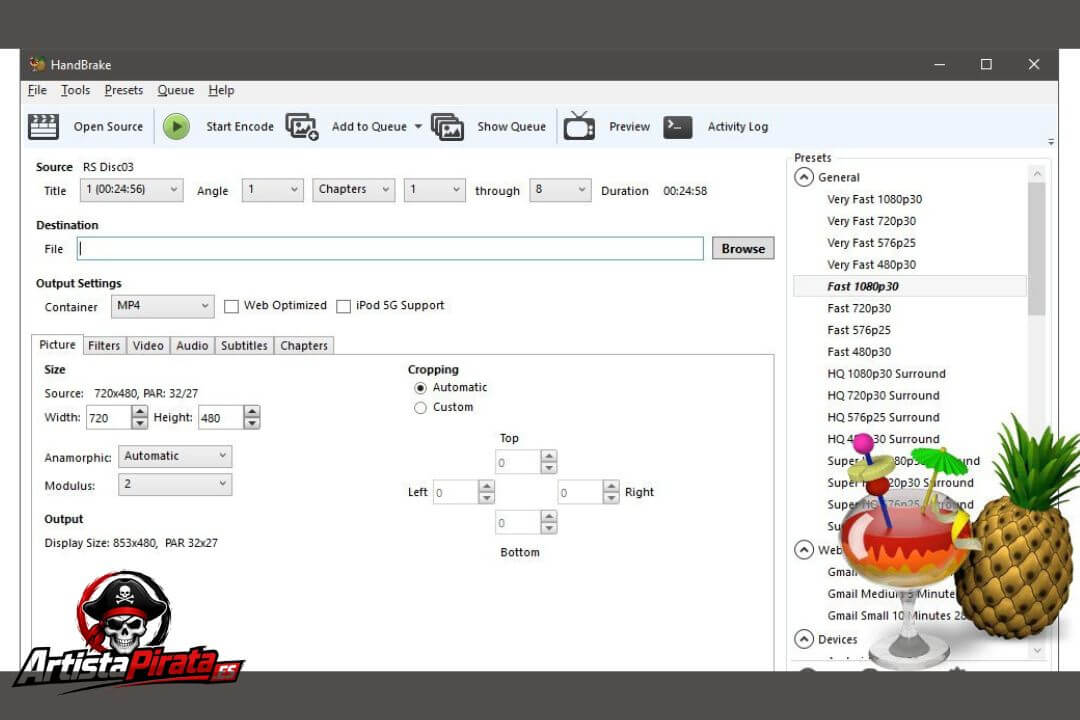
Task: Click the Width value field
Action: tap(108, 418)
